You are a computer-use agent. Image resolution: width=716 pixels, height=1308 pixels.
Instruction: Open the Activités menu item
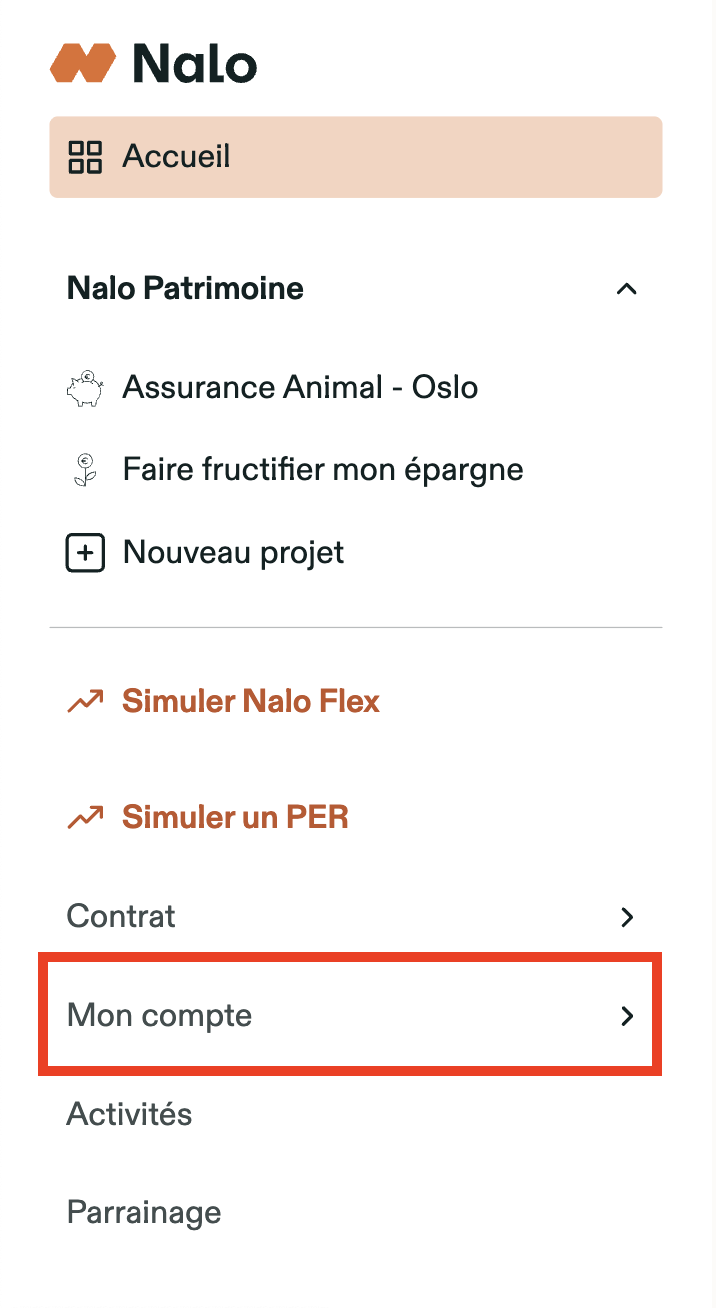click(x=129, y=1114)
